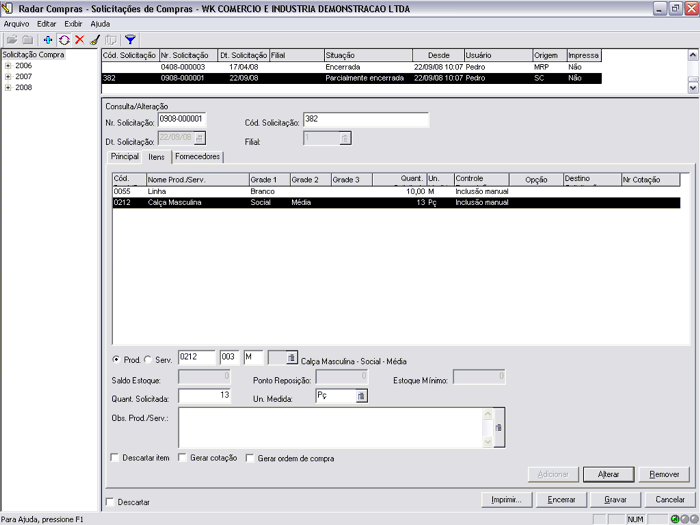Screen dimensions: 700x525
Task: Click the blue funnel filter icon
Action: [130, 40]
